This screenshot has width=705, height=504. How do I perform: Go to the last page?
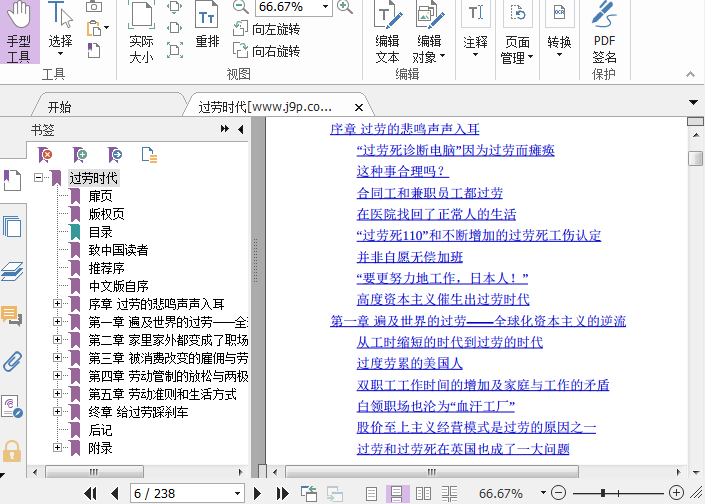(282, 494)
